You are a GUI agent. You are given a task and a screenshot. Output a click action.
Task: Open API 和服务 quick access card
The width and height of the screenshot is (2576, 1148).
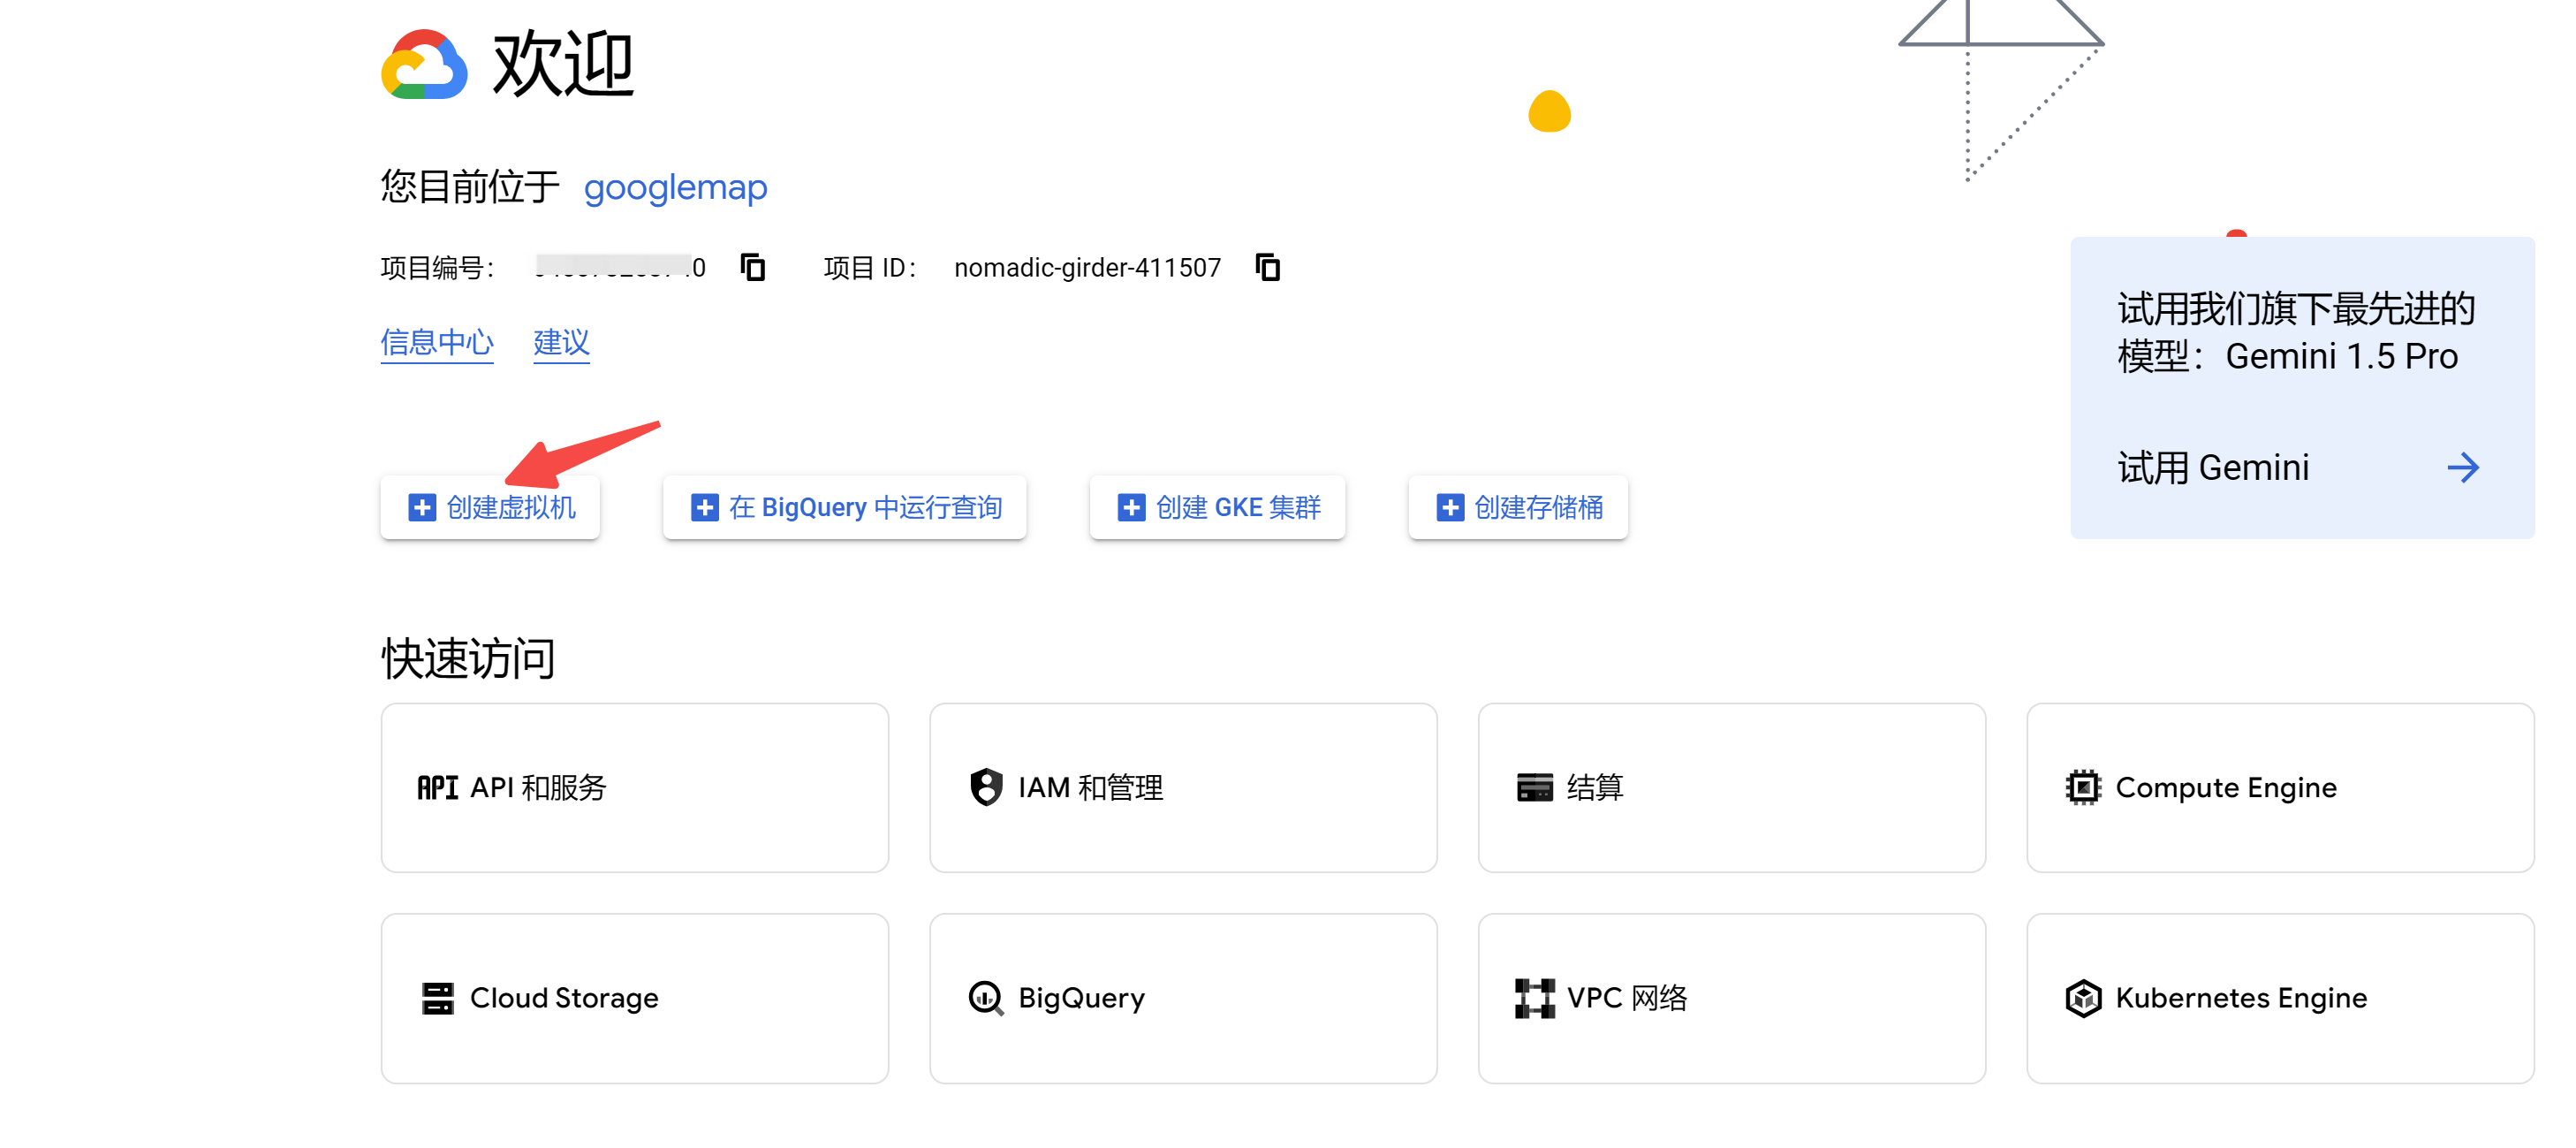pos(634,788)
